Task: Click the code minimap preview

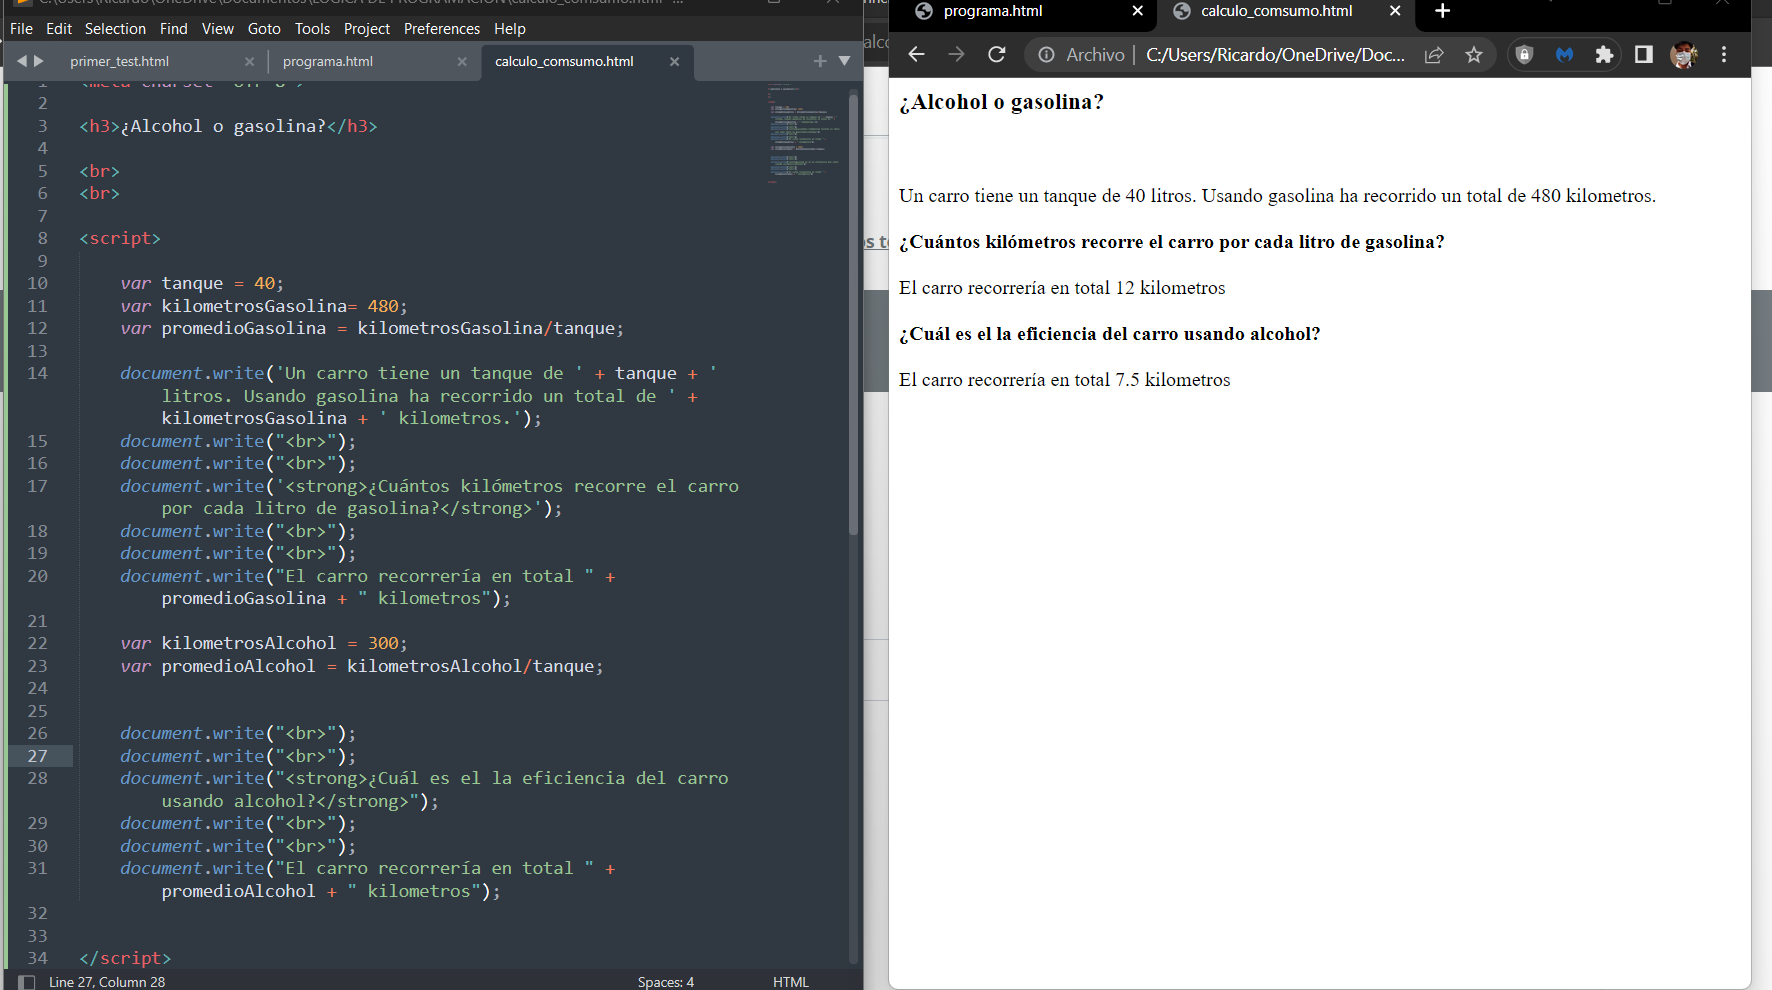Action: click(803, 135)
